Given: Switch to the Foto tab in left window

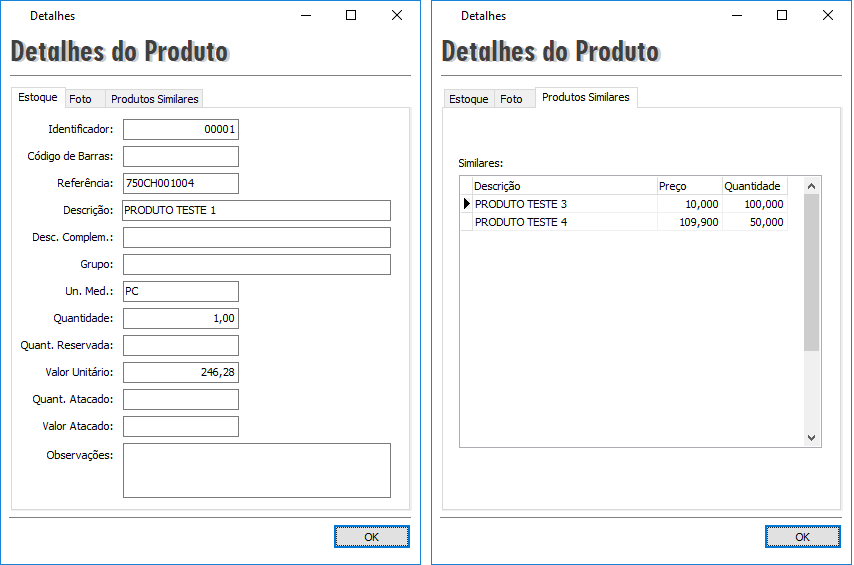Looking at the screenshot, I should [x=81, y=99].
